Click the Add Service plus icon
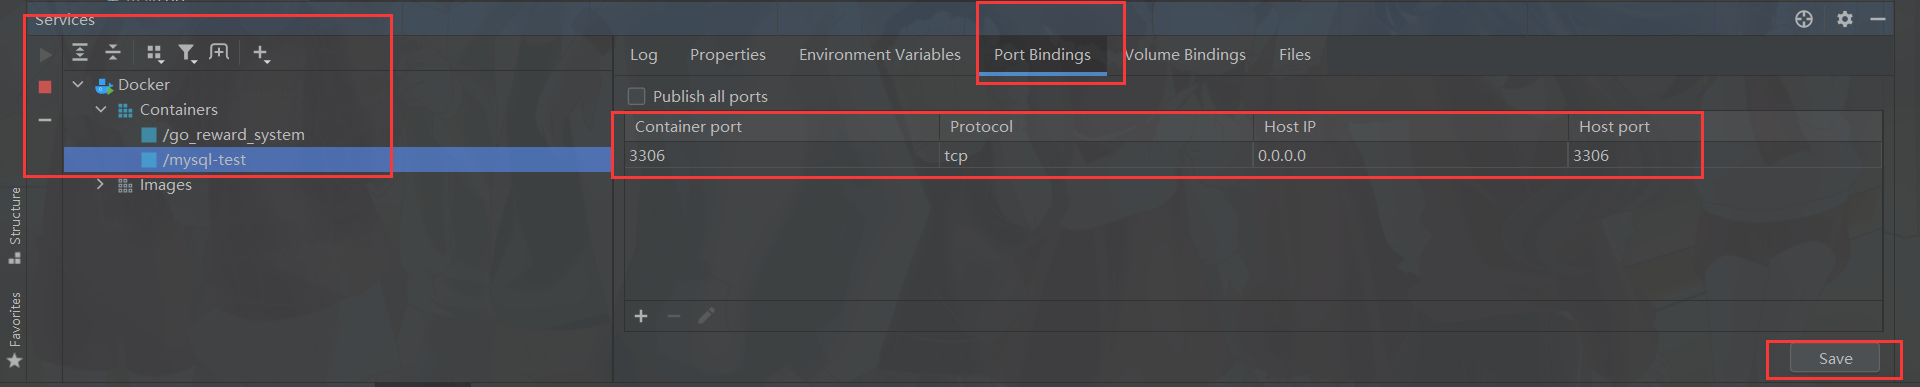 pos(261,53)
